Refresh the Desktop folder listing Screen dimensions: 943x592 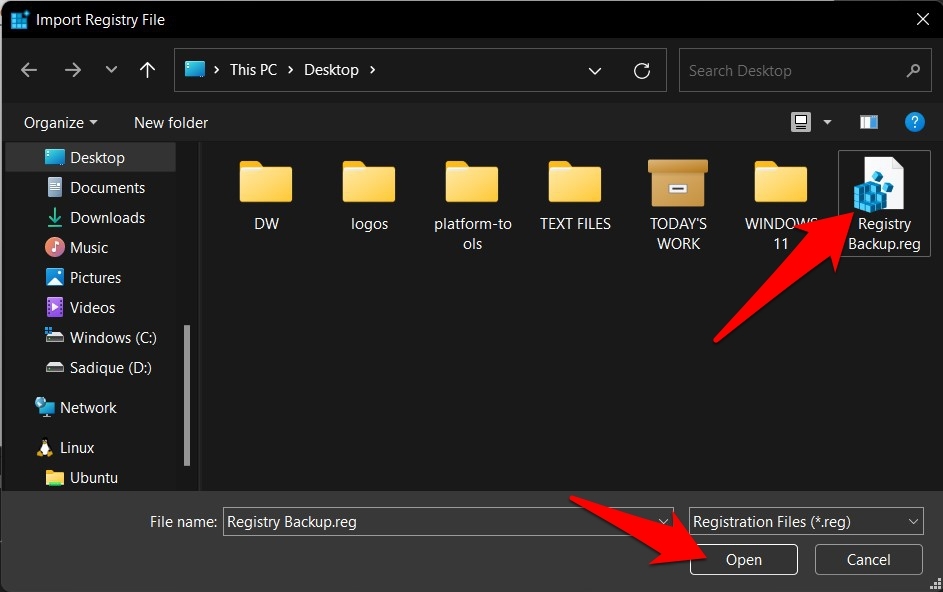point(642,71)
